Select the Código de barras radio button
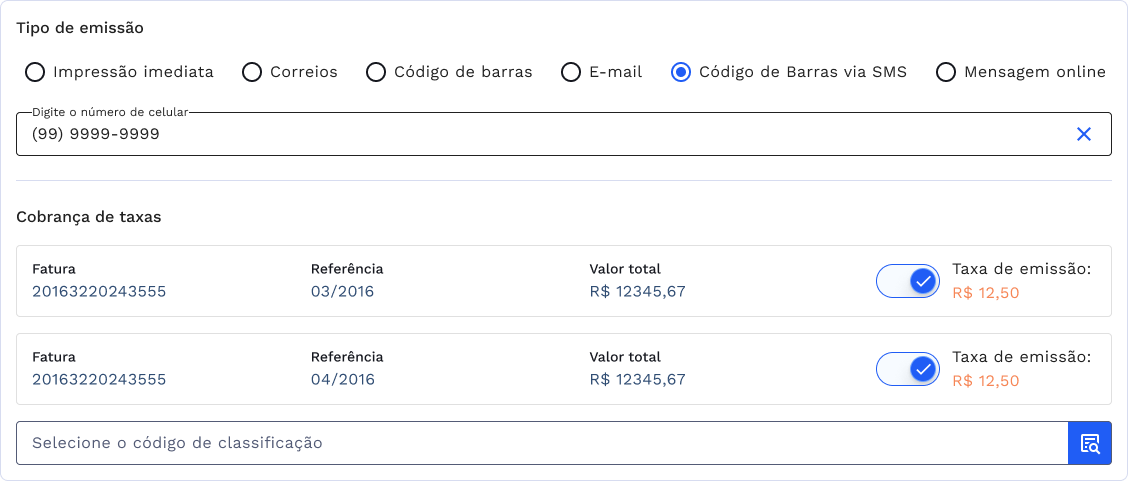1128x481 pixels. (376, 72)
